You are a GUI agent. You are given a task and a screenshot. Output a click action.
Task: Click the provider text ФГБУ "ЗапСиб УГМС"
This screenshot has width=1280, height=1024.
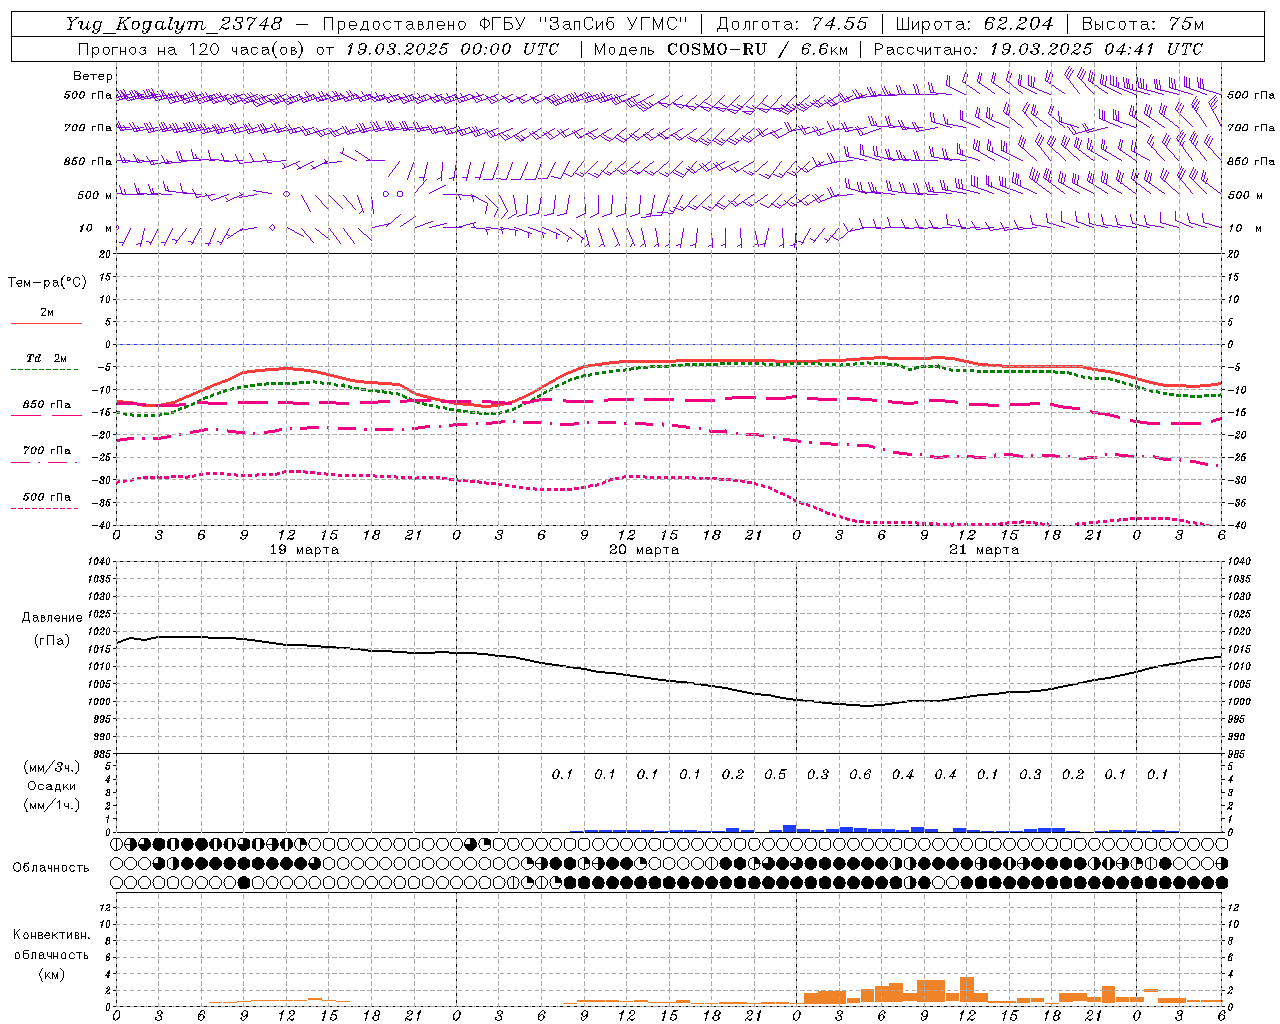[582, 24]
